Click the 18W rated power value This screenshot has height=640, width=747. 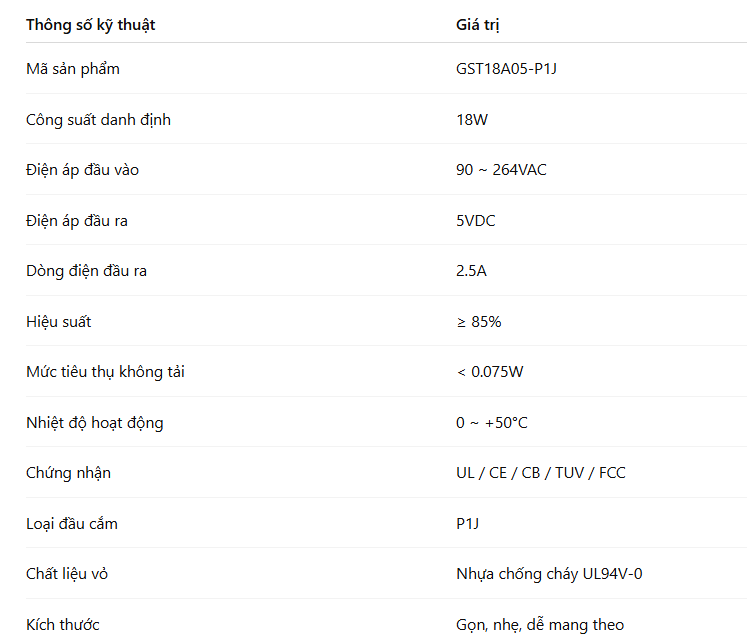coord(472,120)
